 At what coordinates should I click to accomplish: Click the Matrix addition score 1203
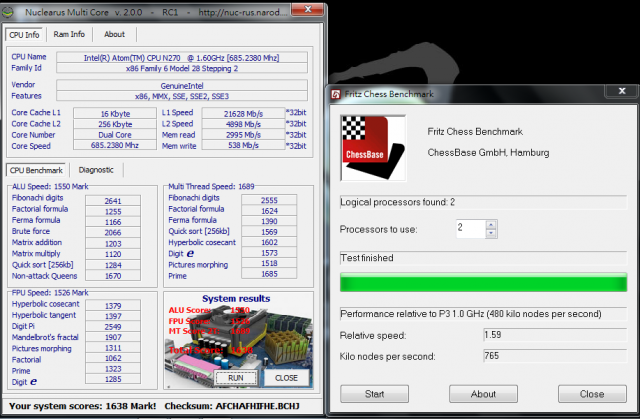(x=113, y=243)
